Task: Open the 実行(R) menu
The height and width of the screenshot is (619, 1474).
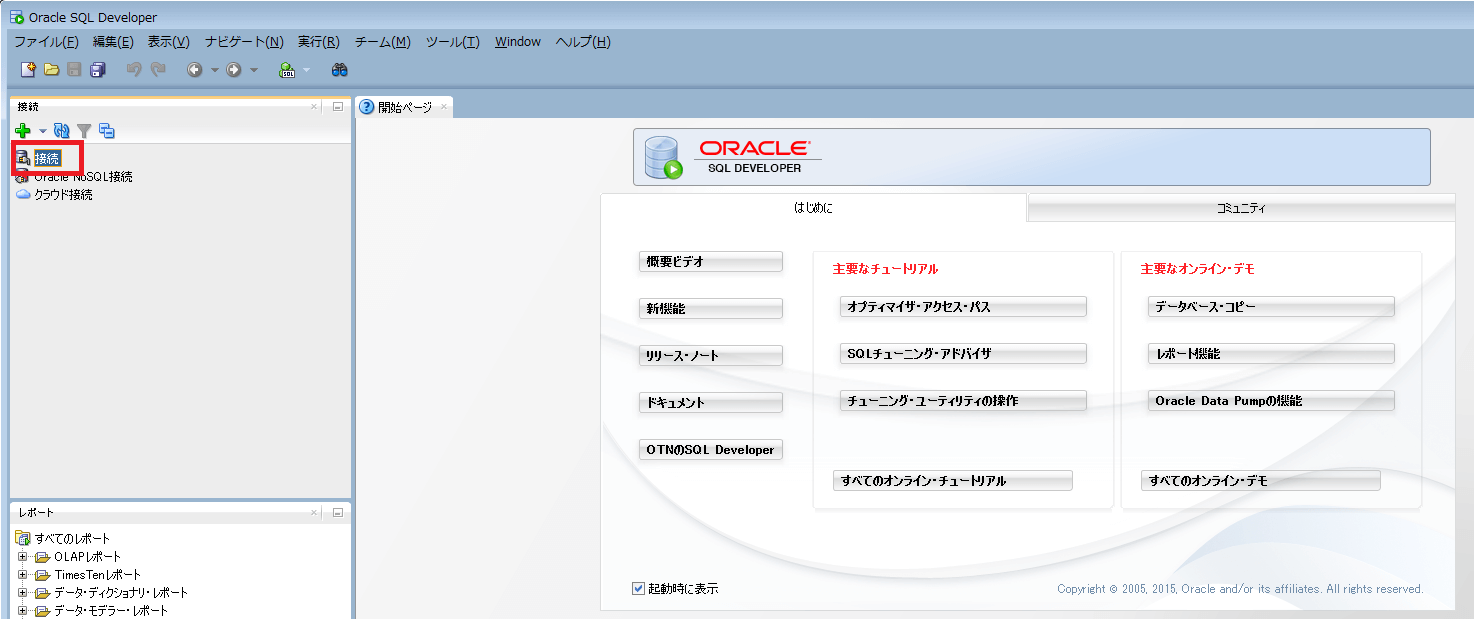Action: 318,42
